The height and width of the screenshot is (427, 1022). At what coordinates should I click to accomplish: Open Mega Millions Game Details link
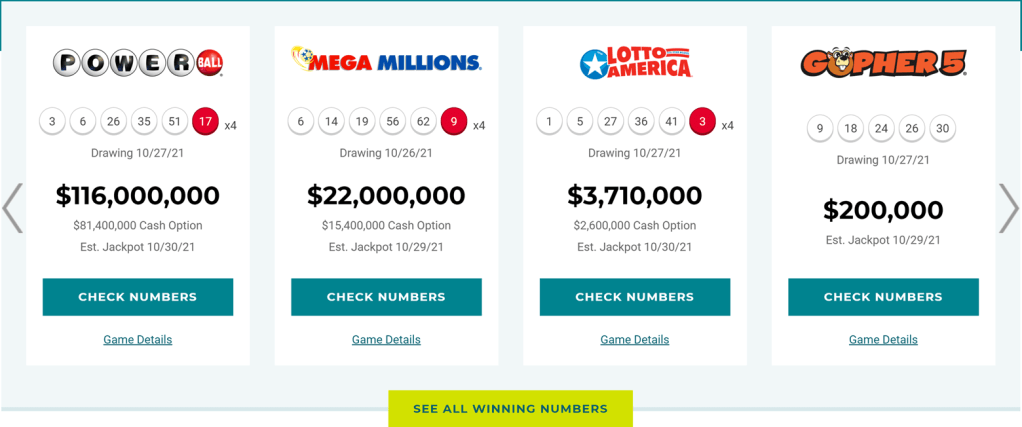[386, 340]
